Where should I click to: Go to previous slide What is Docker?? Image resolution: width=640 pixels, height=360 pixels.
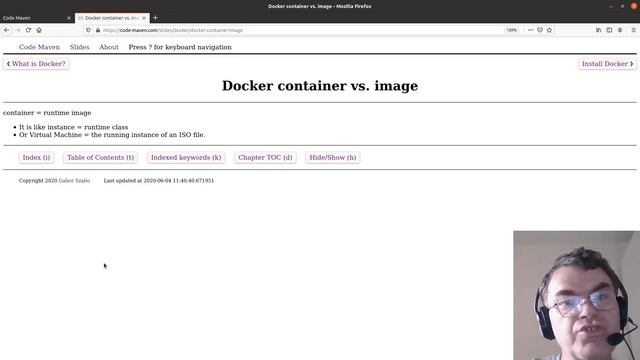click(x=36, y=64)
